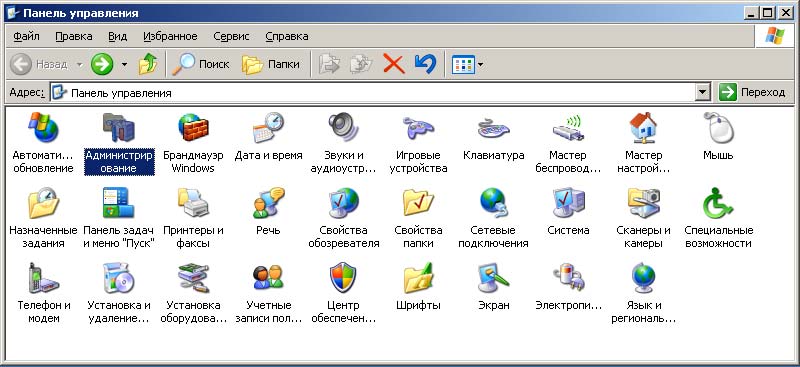Viewport: 800px width, 367px height.
Task: Open the Дата и время icon
Action: click(x=268, y=128)
